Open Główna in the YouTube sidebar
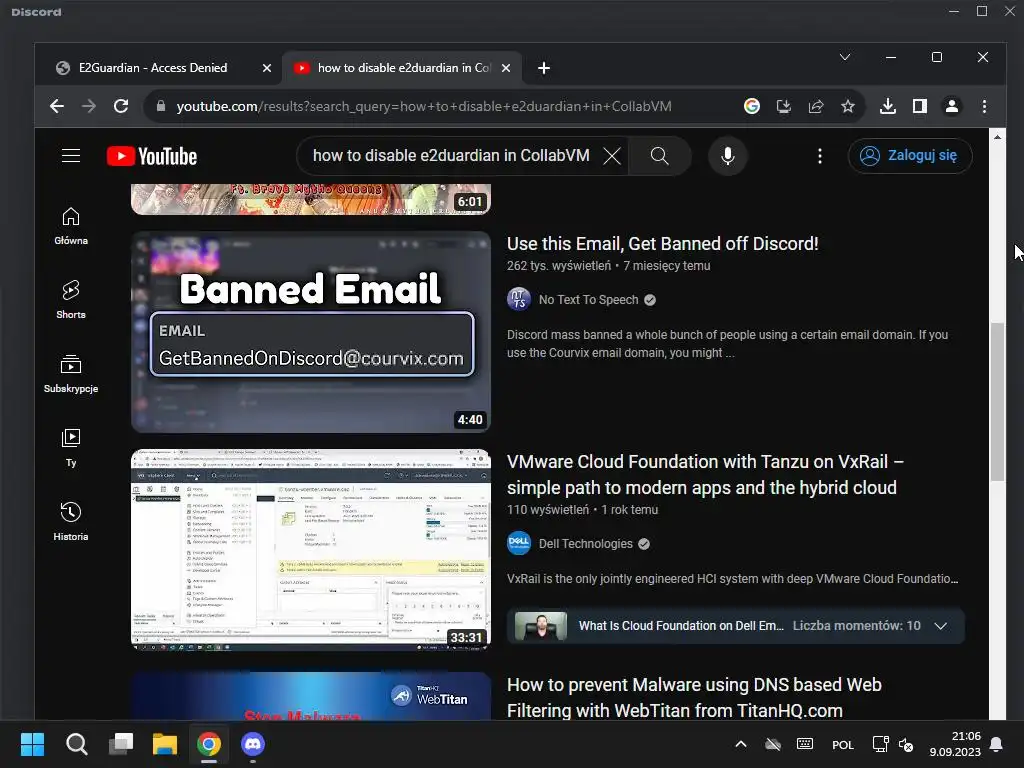The width and height of the screenshot is (1024, 768). [x=71, y=227]
